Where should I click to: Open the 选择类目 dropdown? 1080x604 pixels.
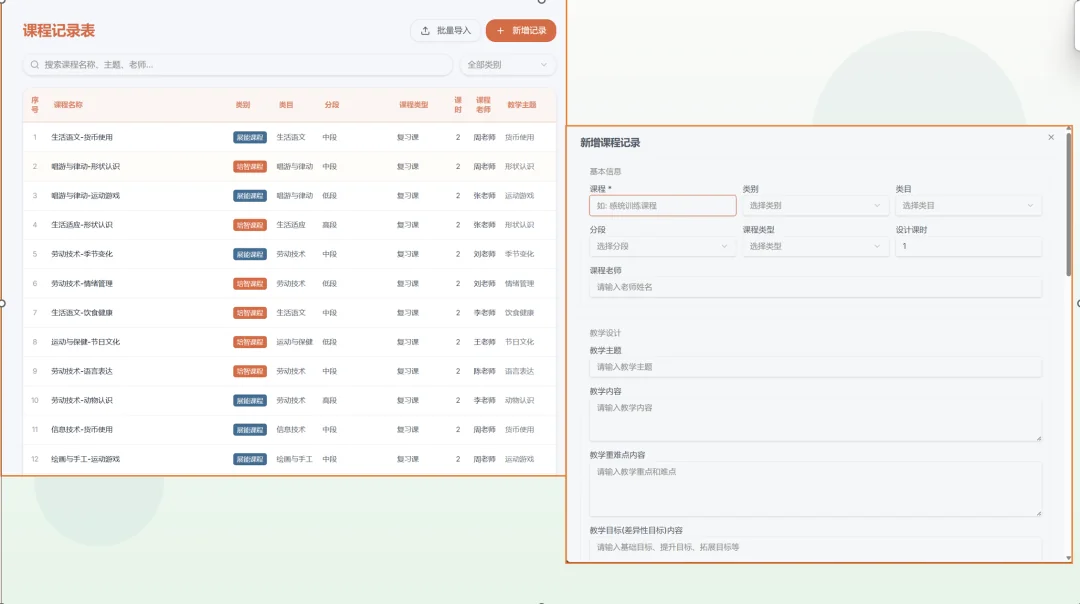pos(968,205)
